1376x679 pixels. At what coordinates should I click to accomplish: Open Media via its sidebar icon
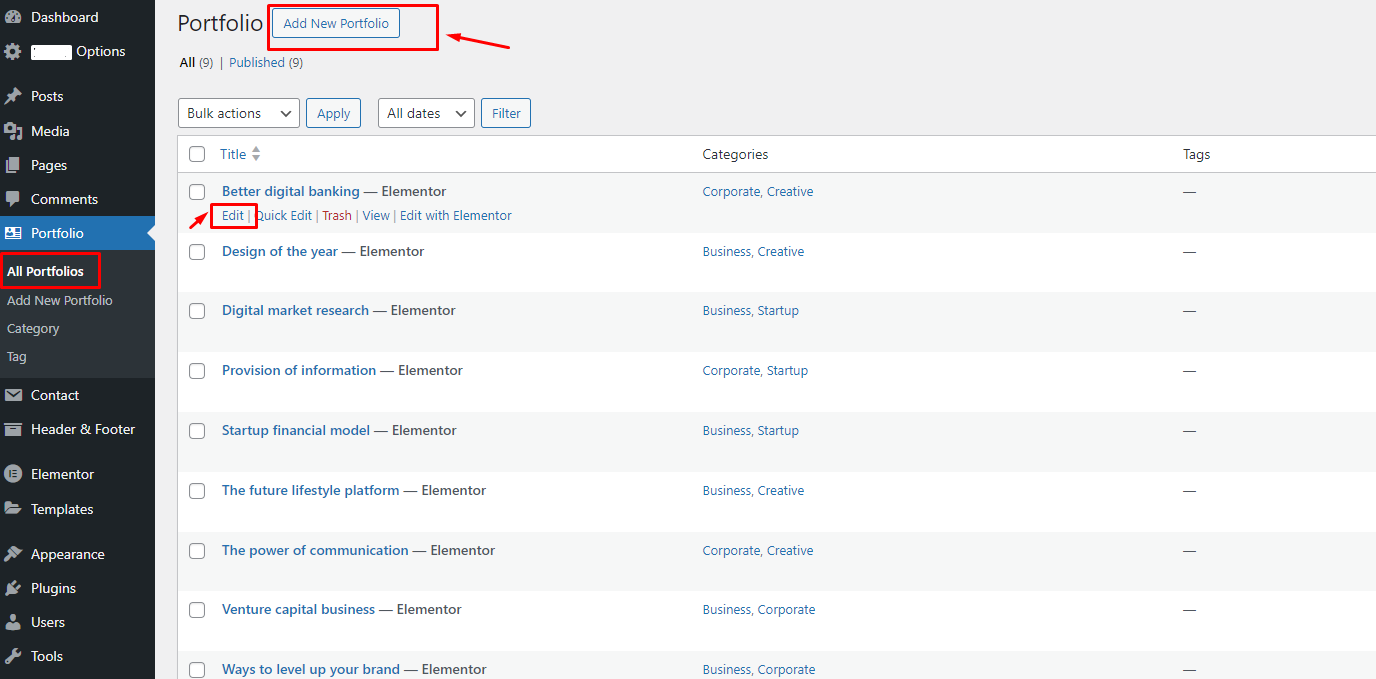coord(13,131)
